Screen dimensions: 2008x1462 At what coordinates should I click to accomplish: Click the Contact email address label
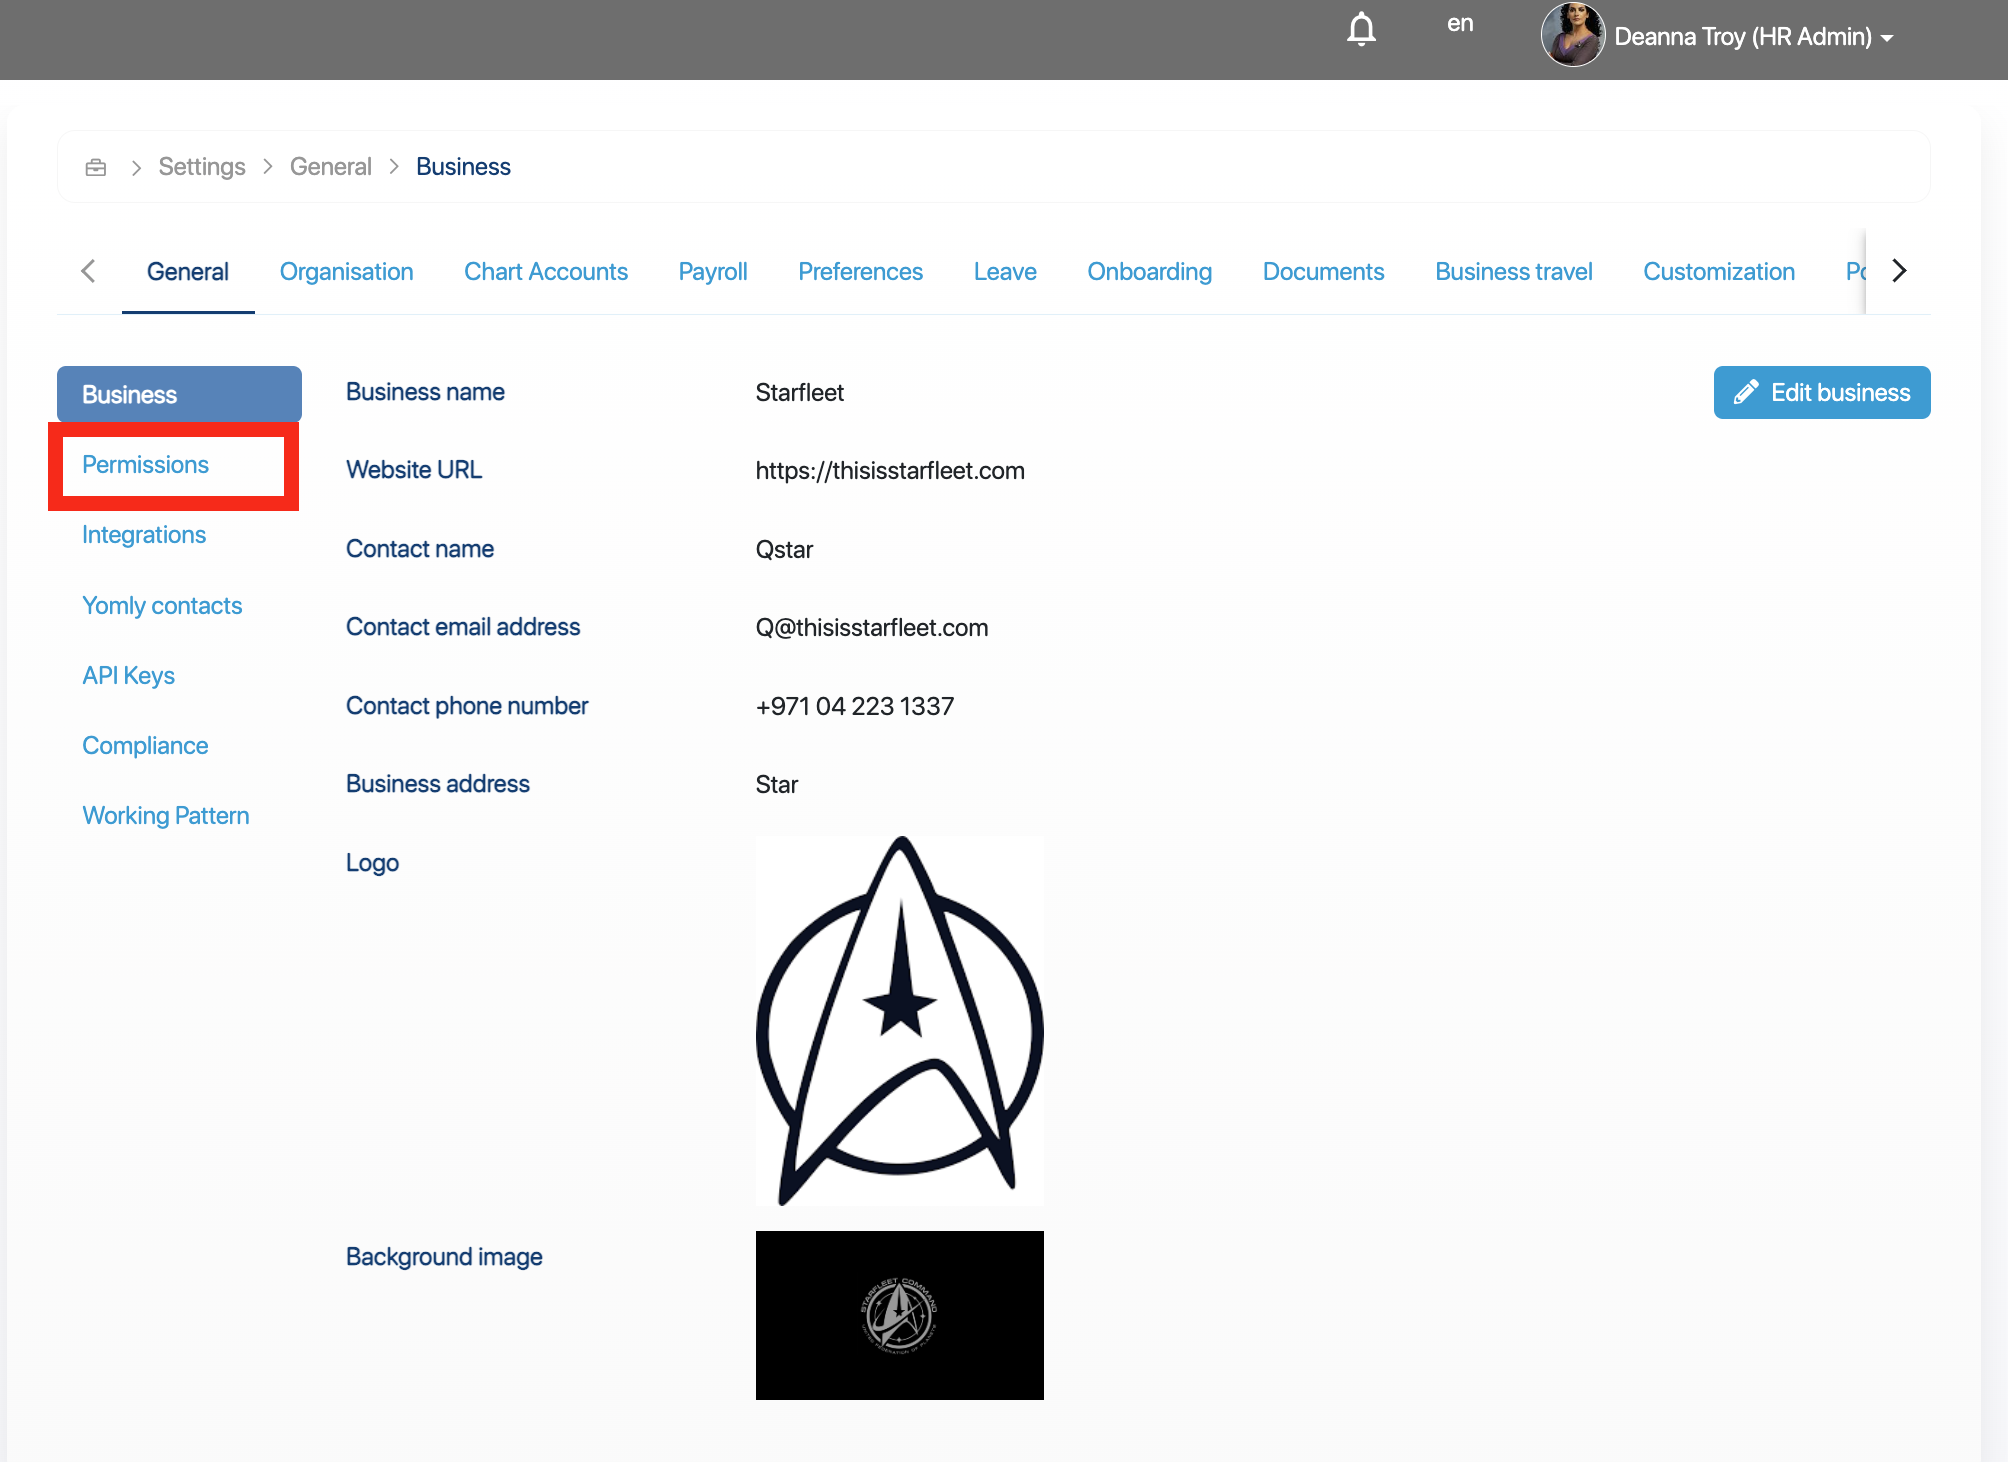463,627
